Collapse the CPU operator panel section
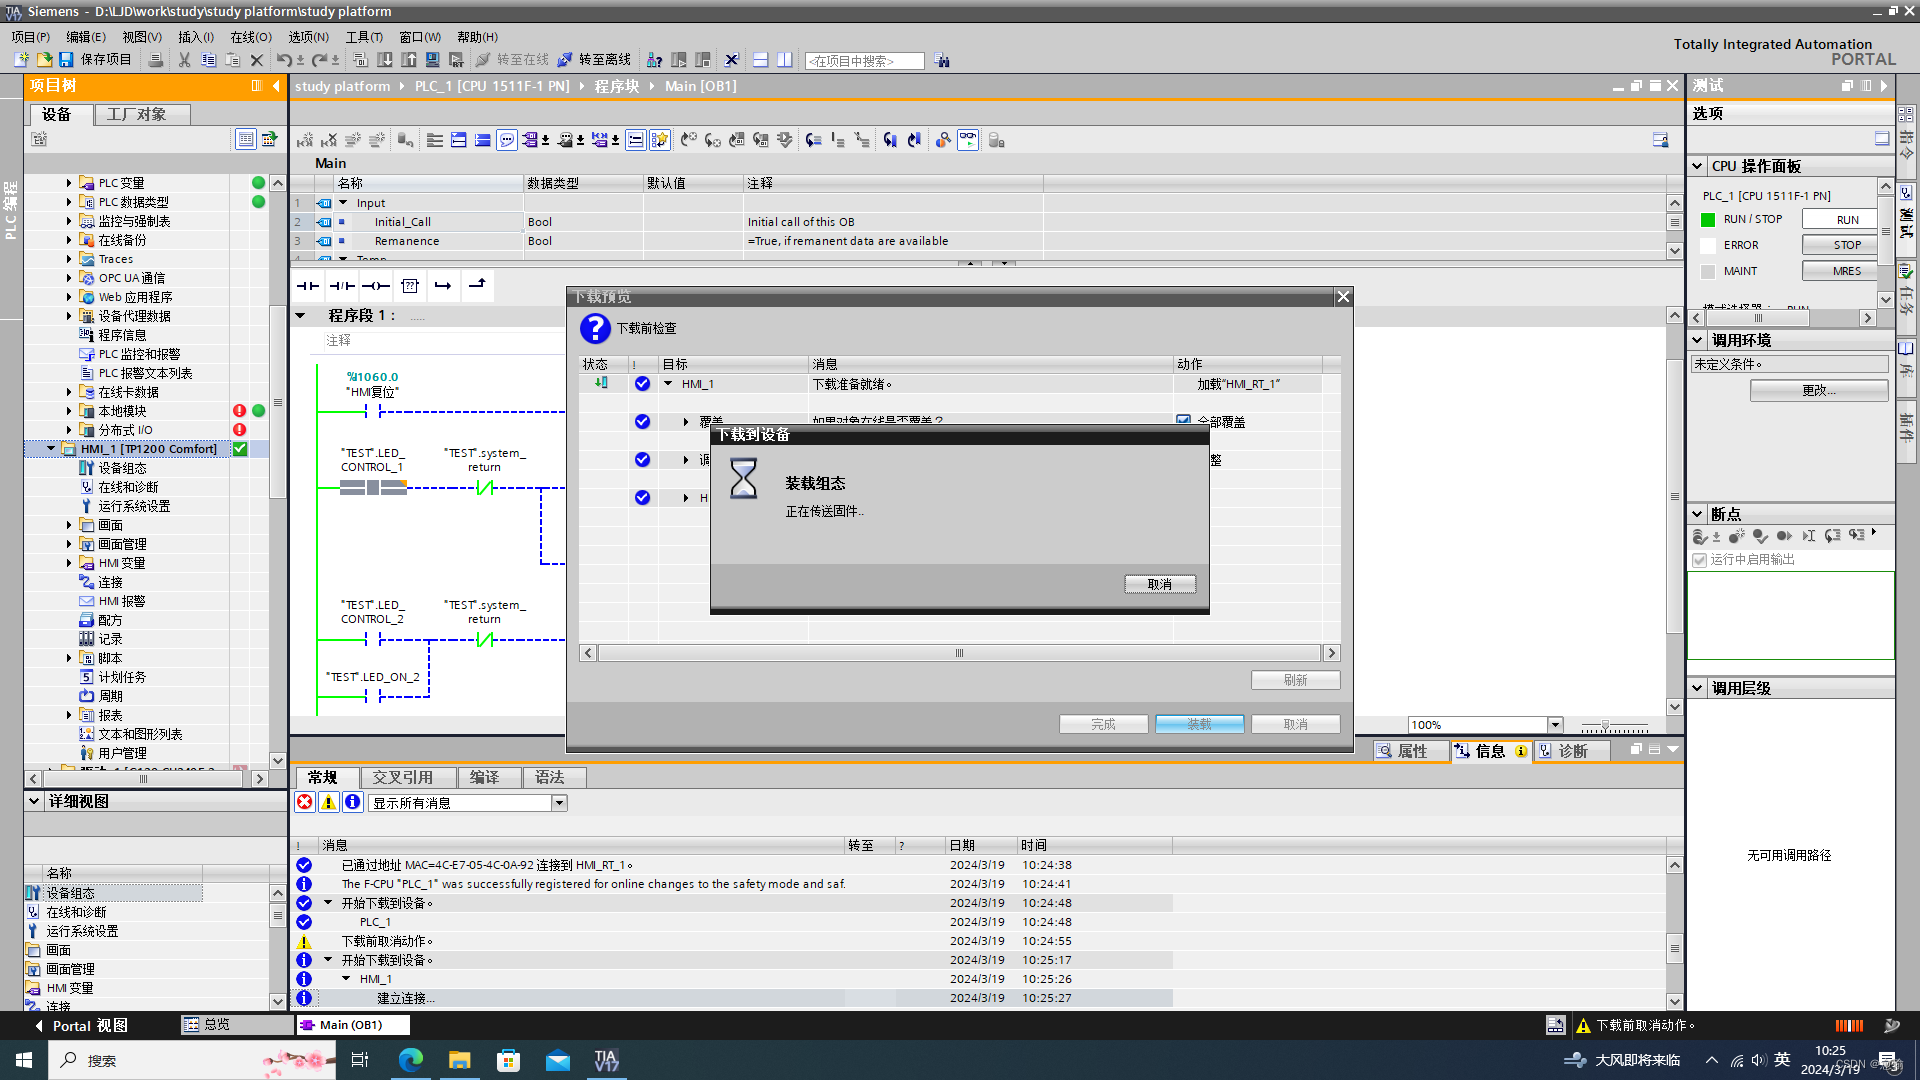The width and height of the screenshot is (1920, 1080). click(x=1697, y=166)
